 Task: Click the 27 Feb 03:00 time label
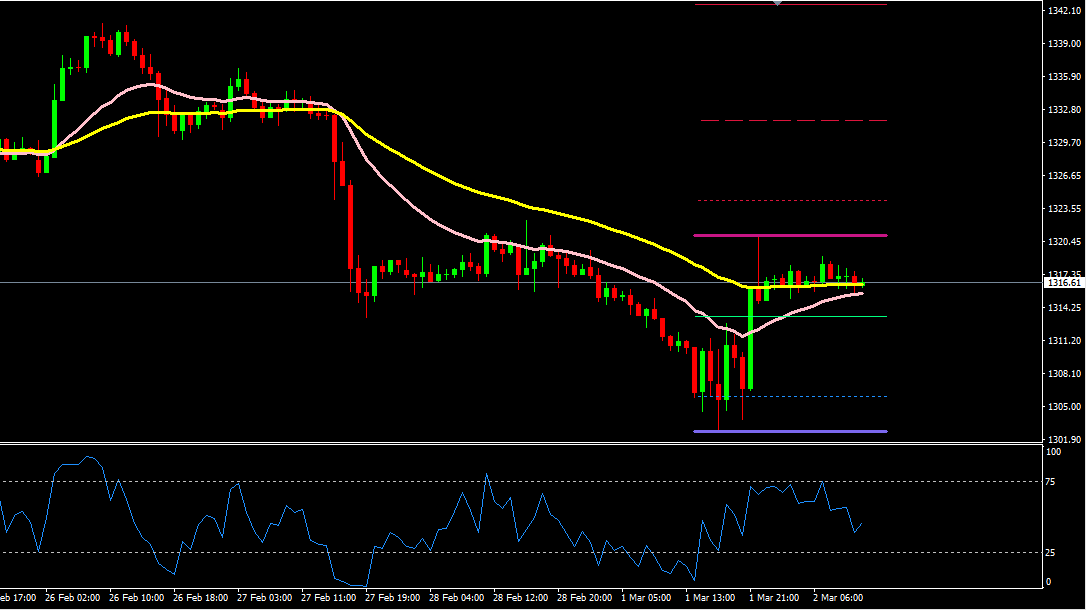pos(265,598)
